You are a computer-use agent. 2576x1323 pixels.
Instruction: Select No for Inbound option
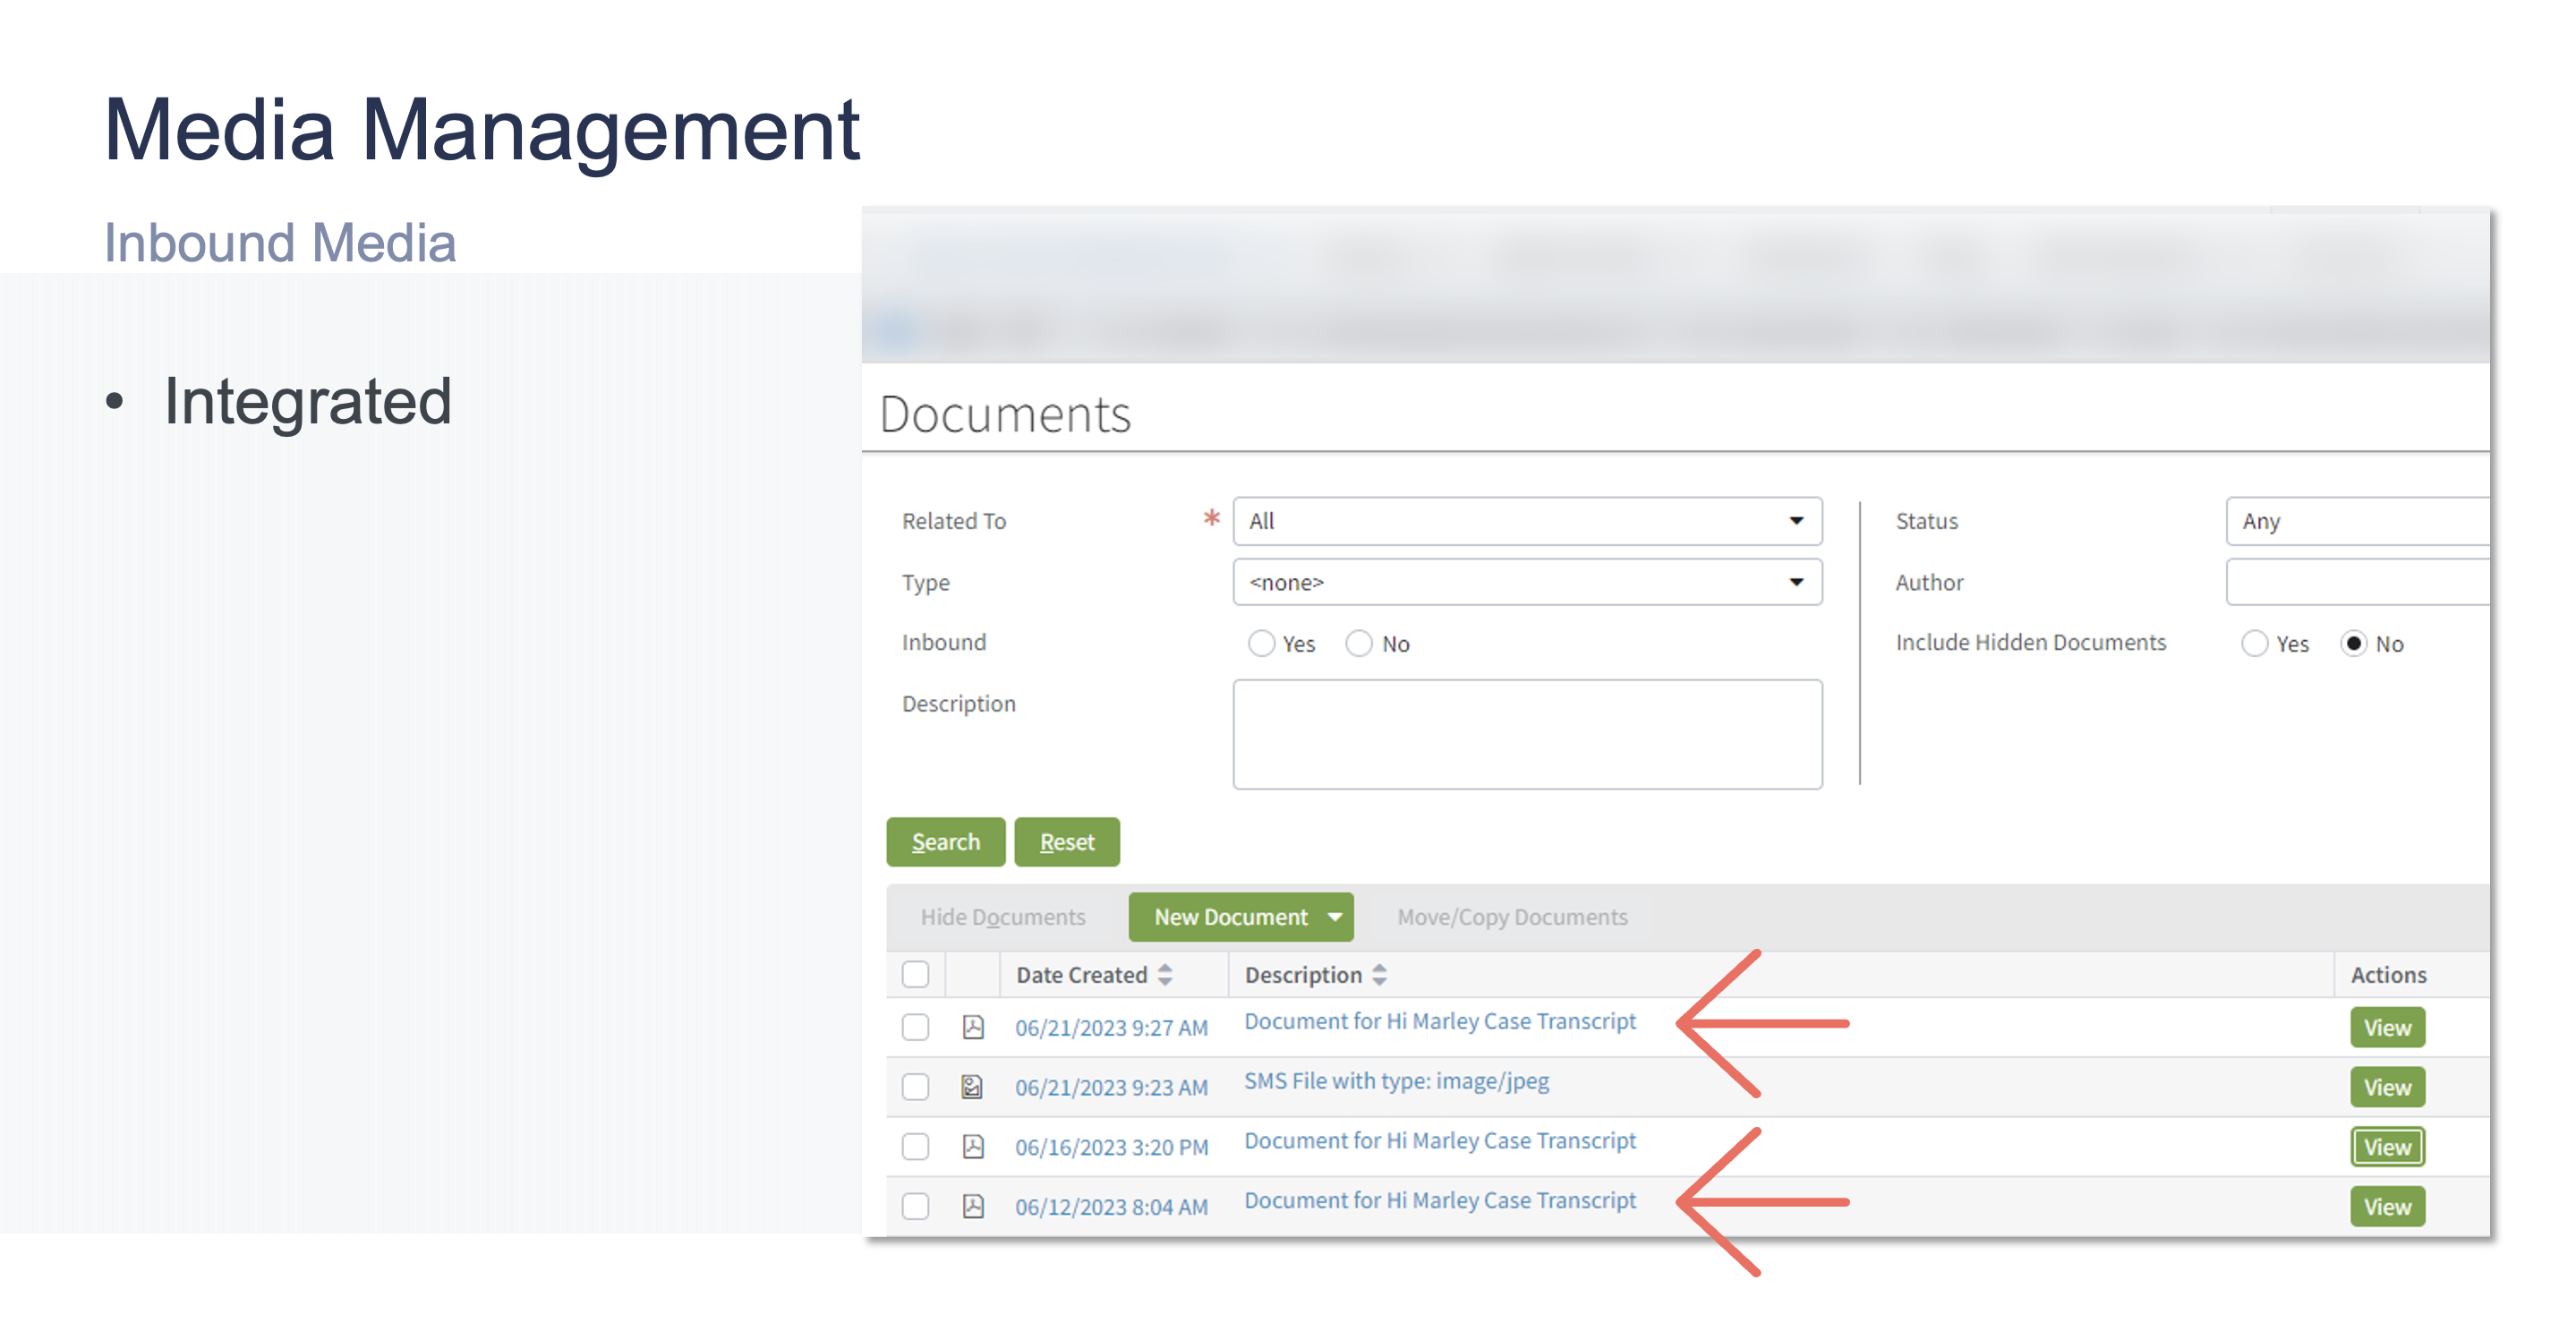pyautogui.click(x=1358, y=643)
